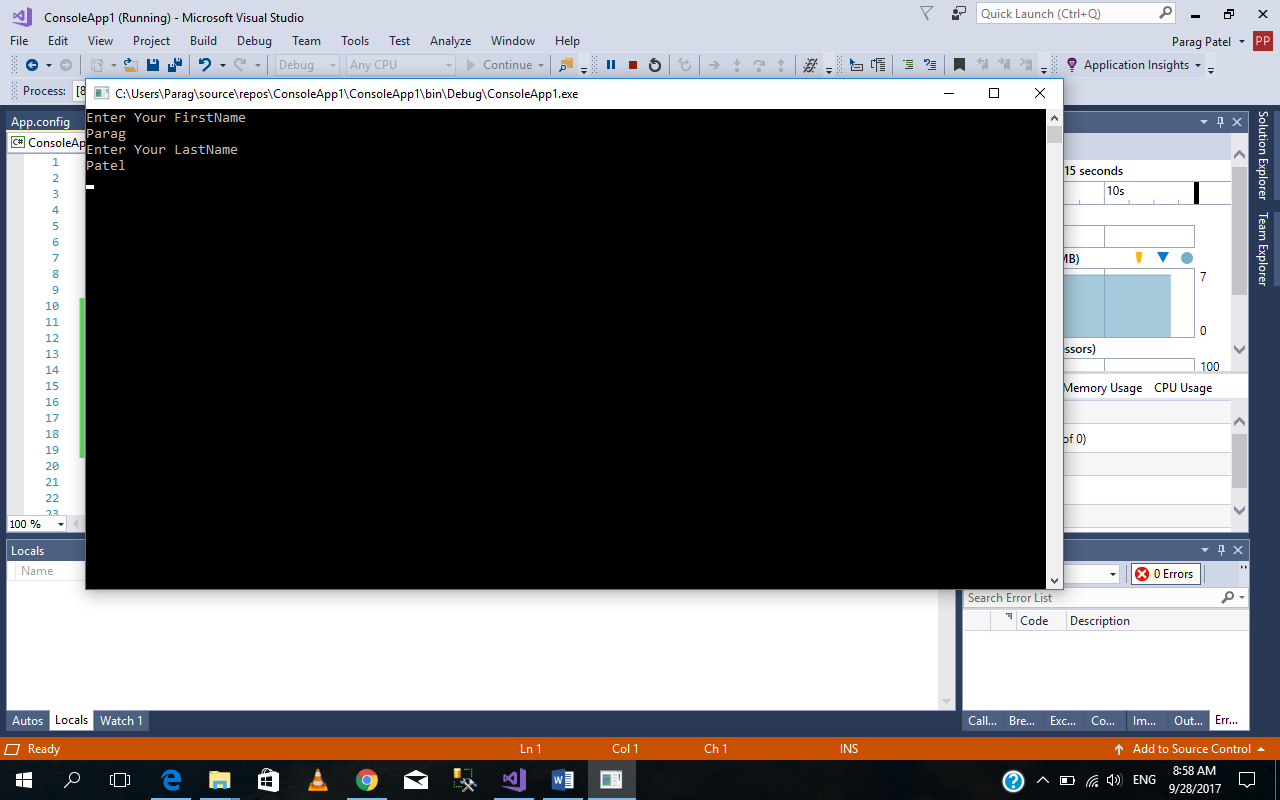
Task: Toggle a bookmark using the toolbar icon
Action: 959,65
